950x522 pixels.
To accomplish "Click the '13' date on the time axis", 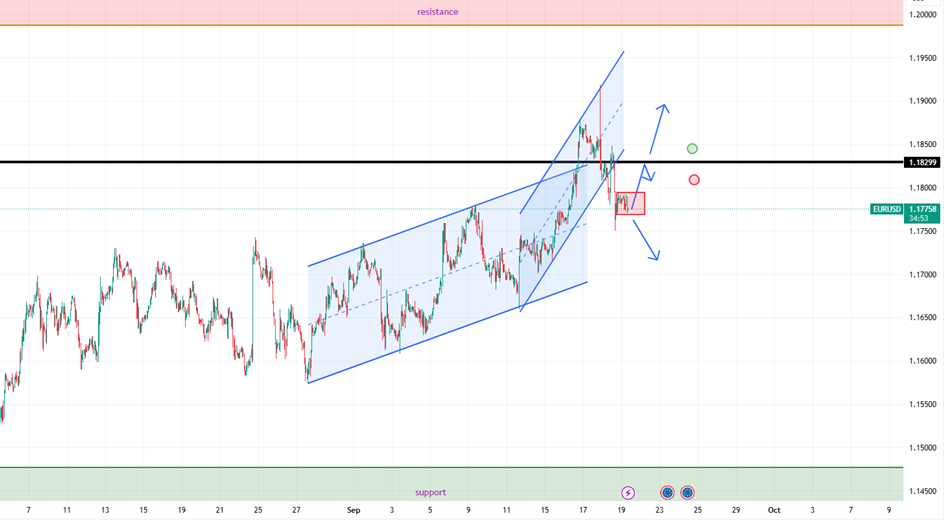I will [105, 510].
